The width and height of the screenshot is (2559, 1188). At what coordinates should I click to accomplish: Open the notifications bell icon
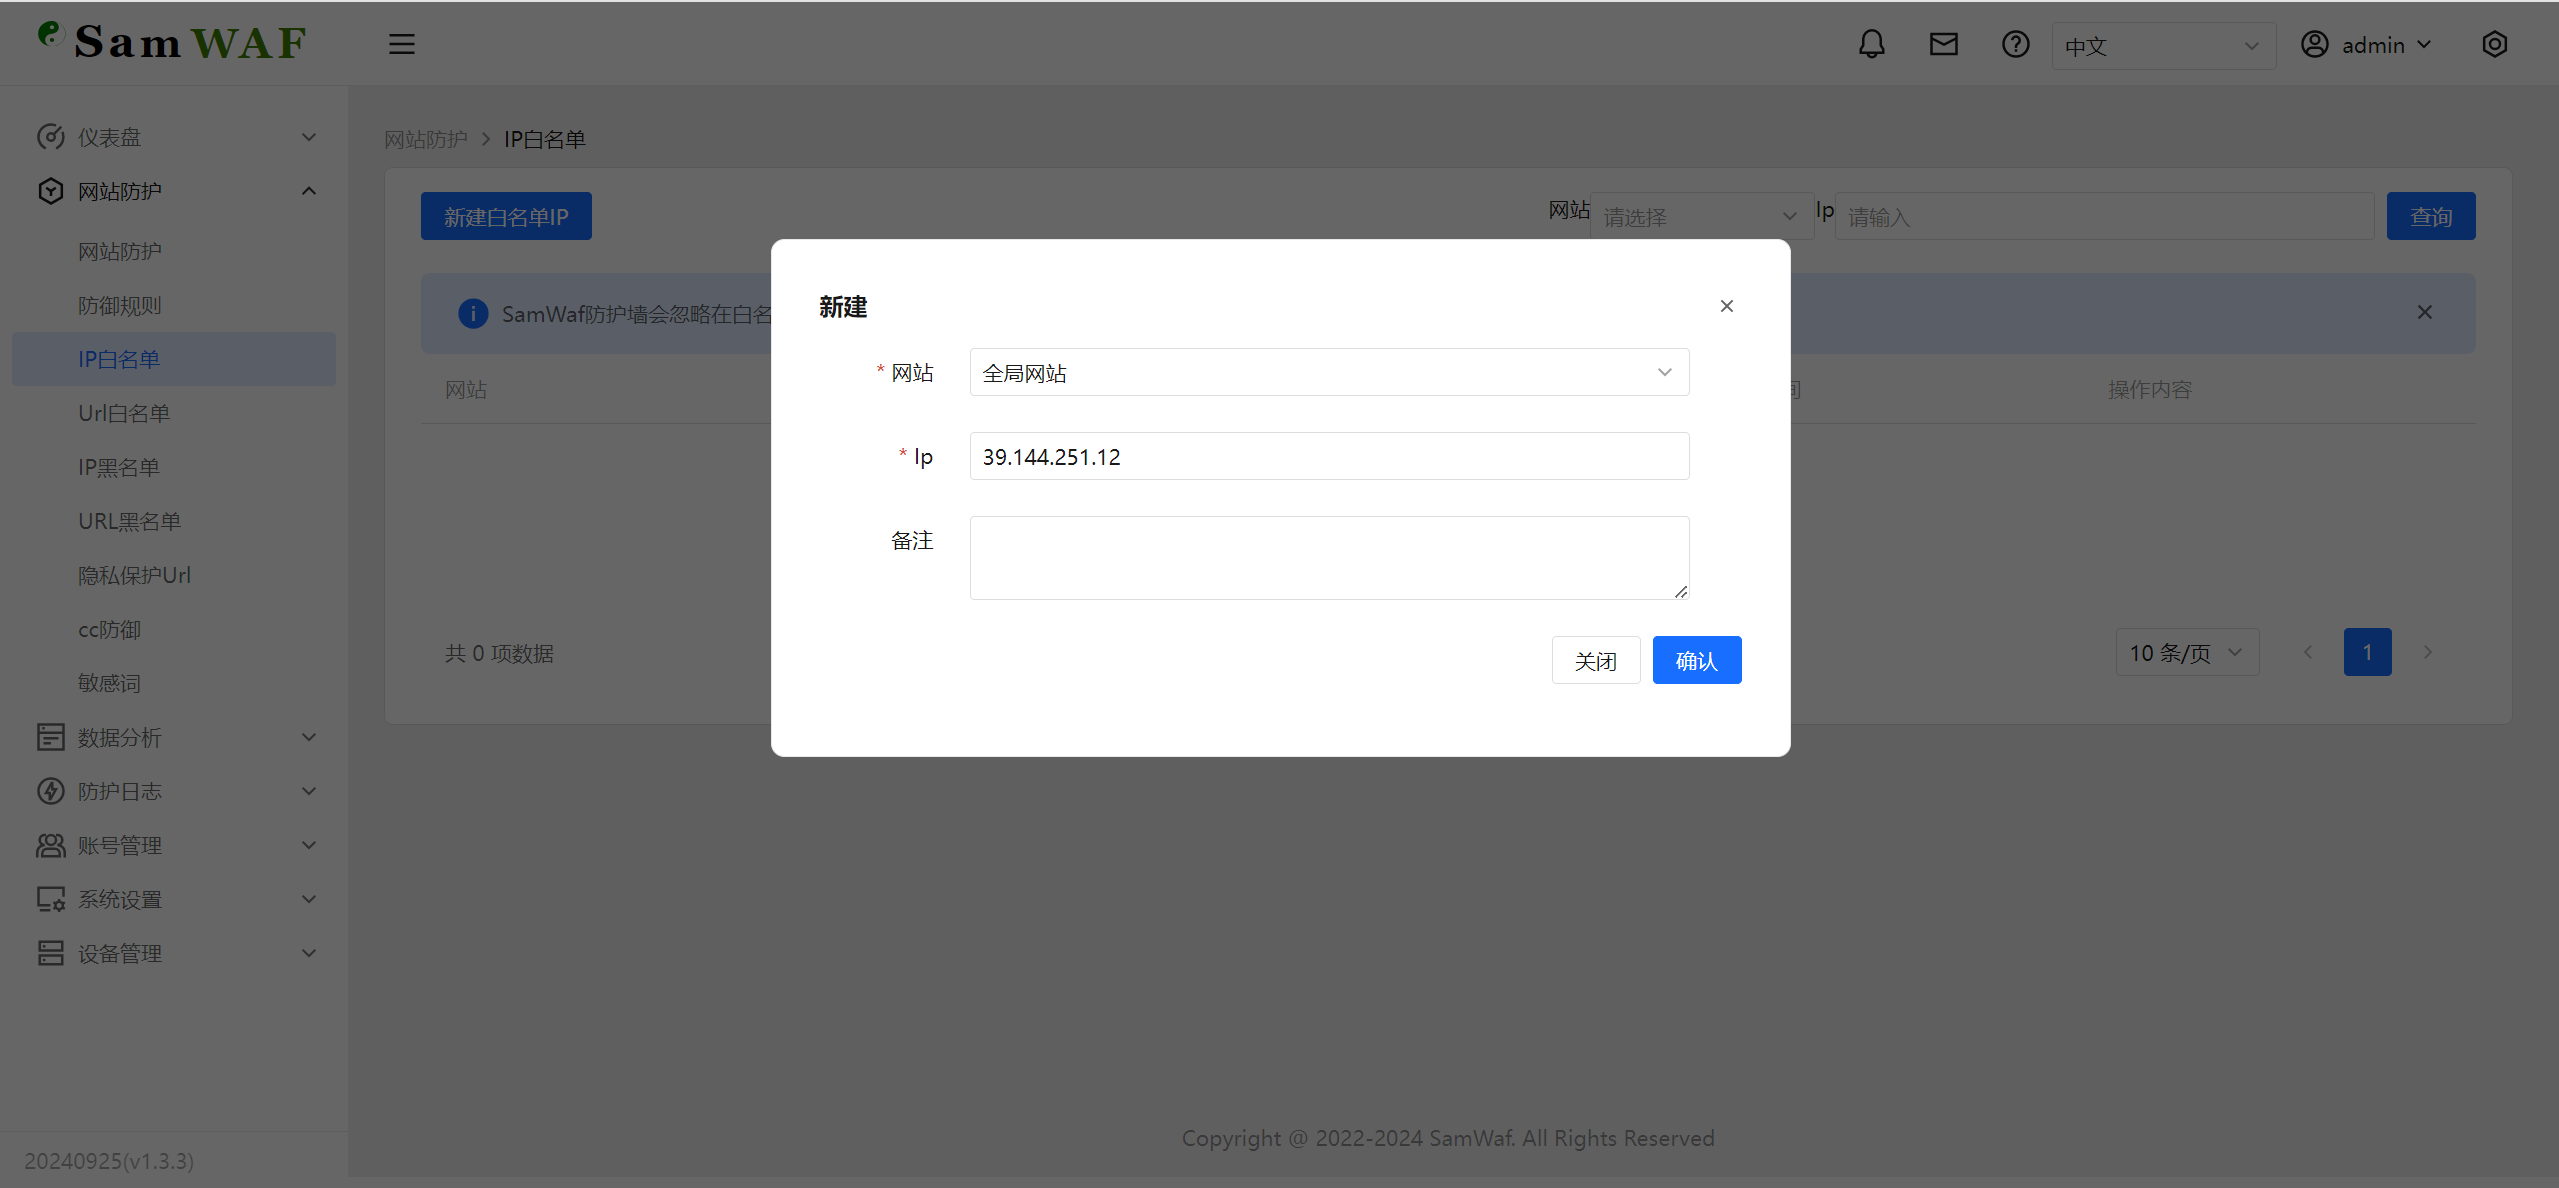pyautogui.click(x=1872, y=44)
